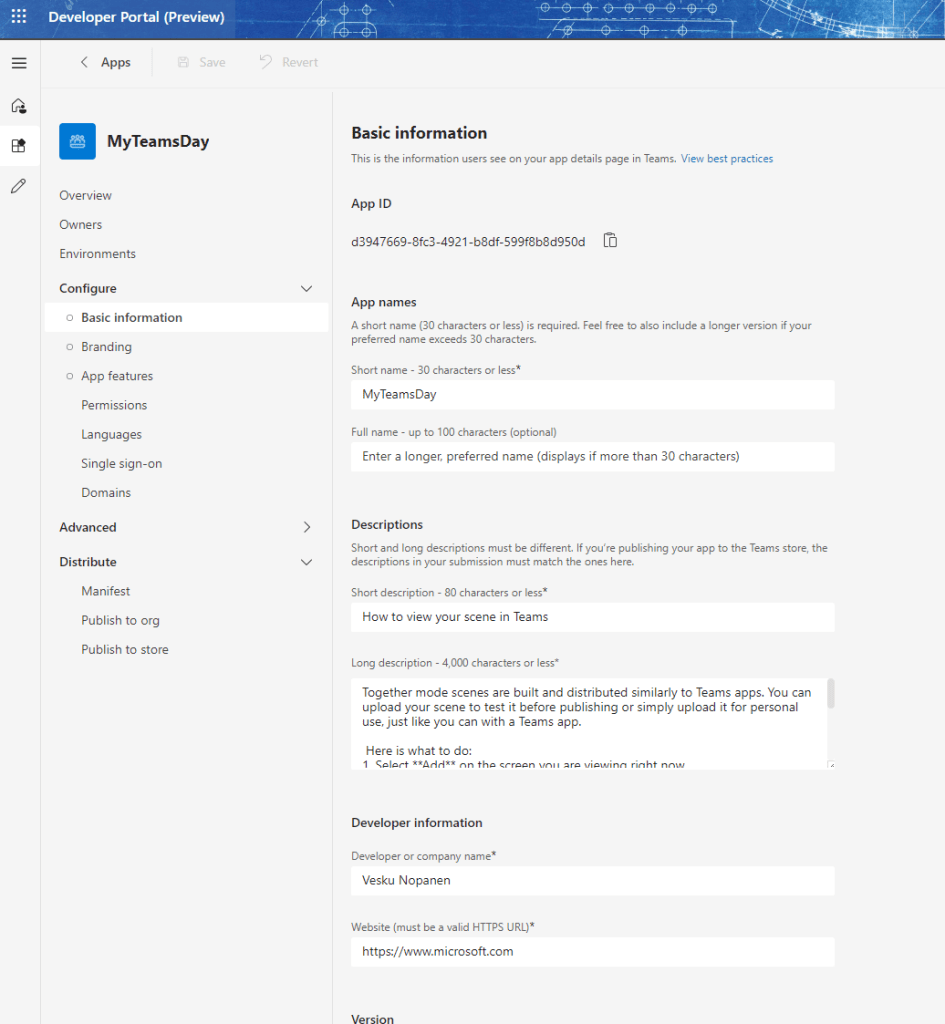Open Publish to store page

tap(124, 650)
